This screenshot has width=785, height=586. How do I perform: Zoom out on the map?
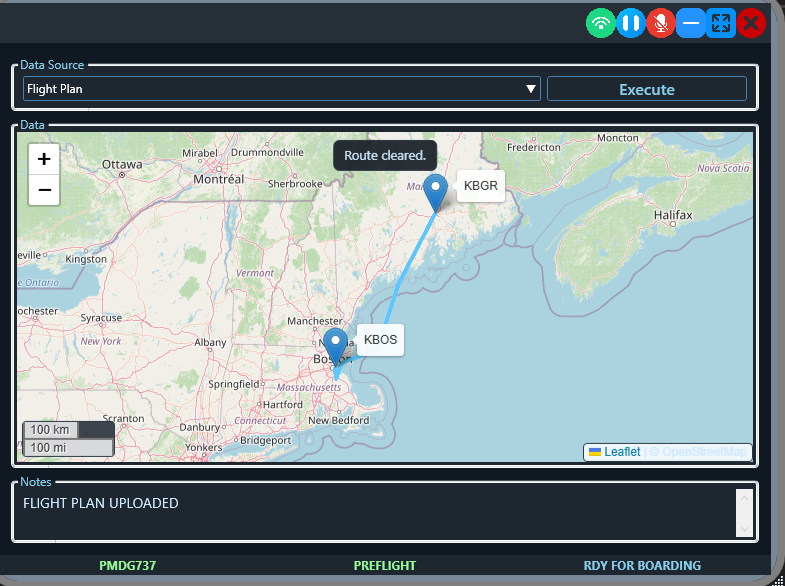coord(44,189)
